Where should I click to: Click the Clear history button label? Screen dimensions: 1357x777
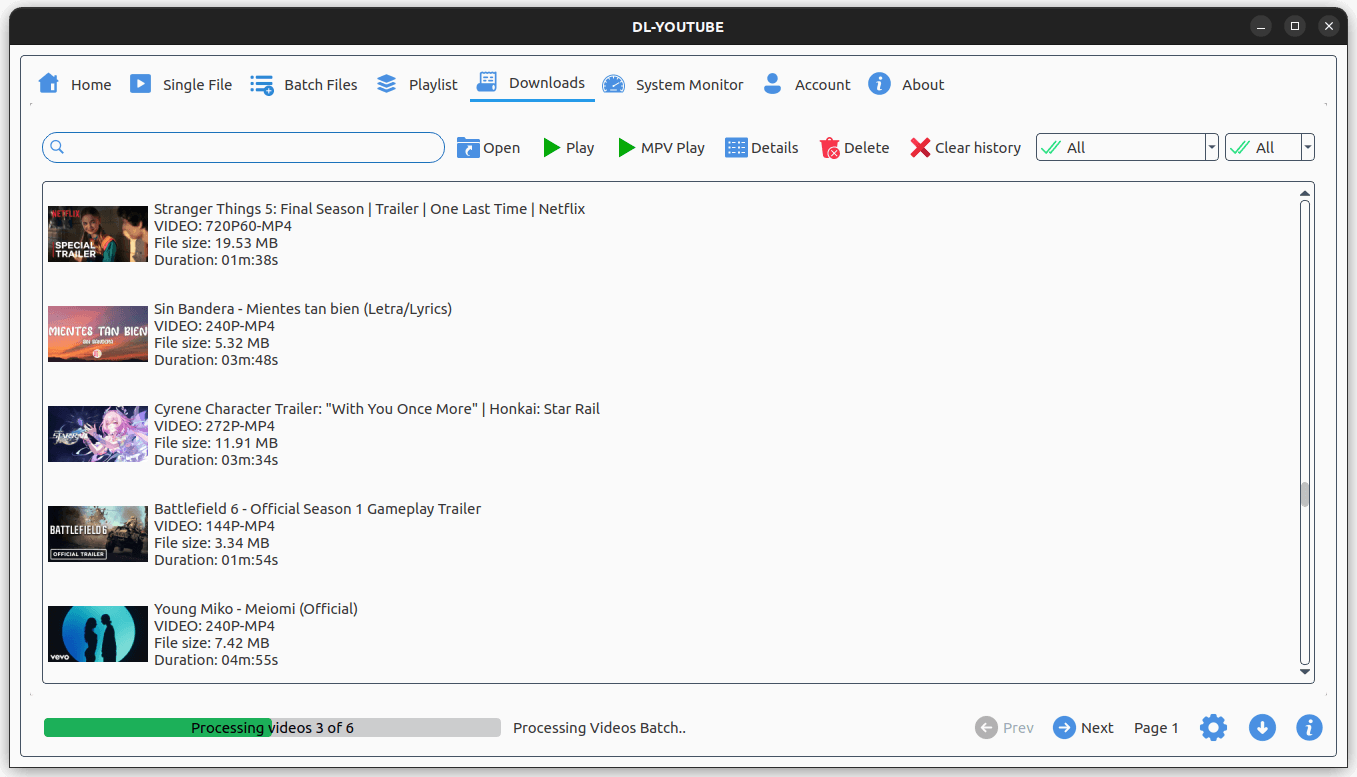coord(978,148)
